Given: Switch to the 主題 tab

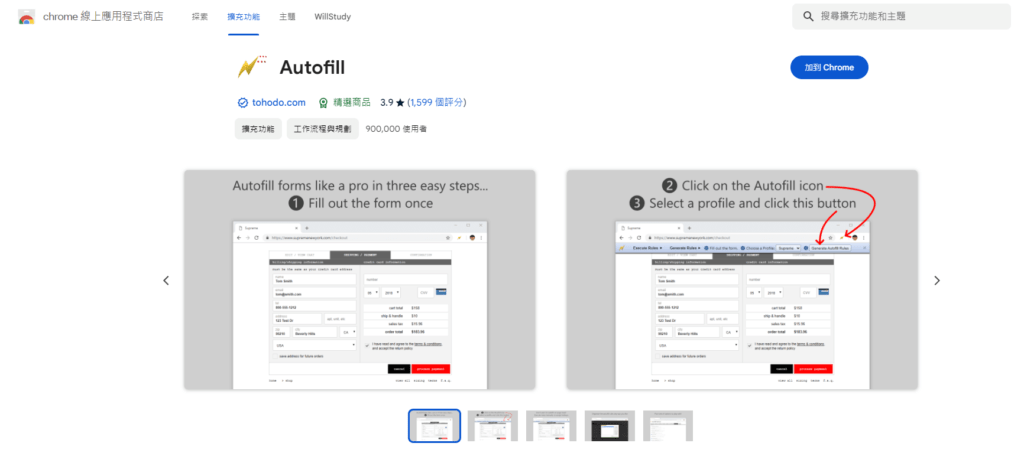Looking at the screenshot, I should click(287, 17).
